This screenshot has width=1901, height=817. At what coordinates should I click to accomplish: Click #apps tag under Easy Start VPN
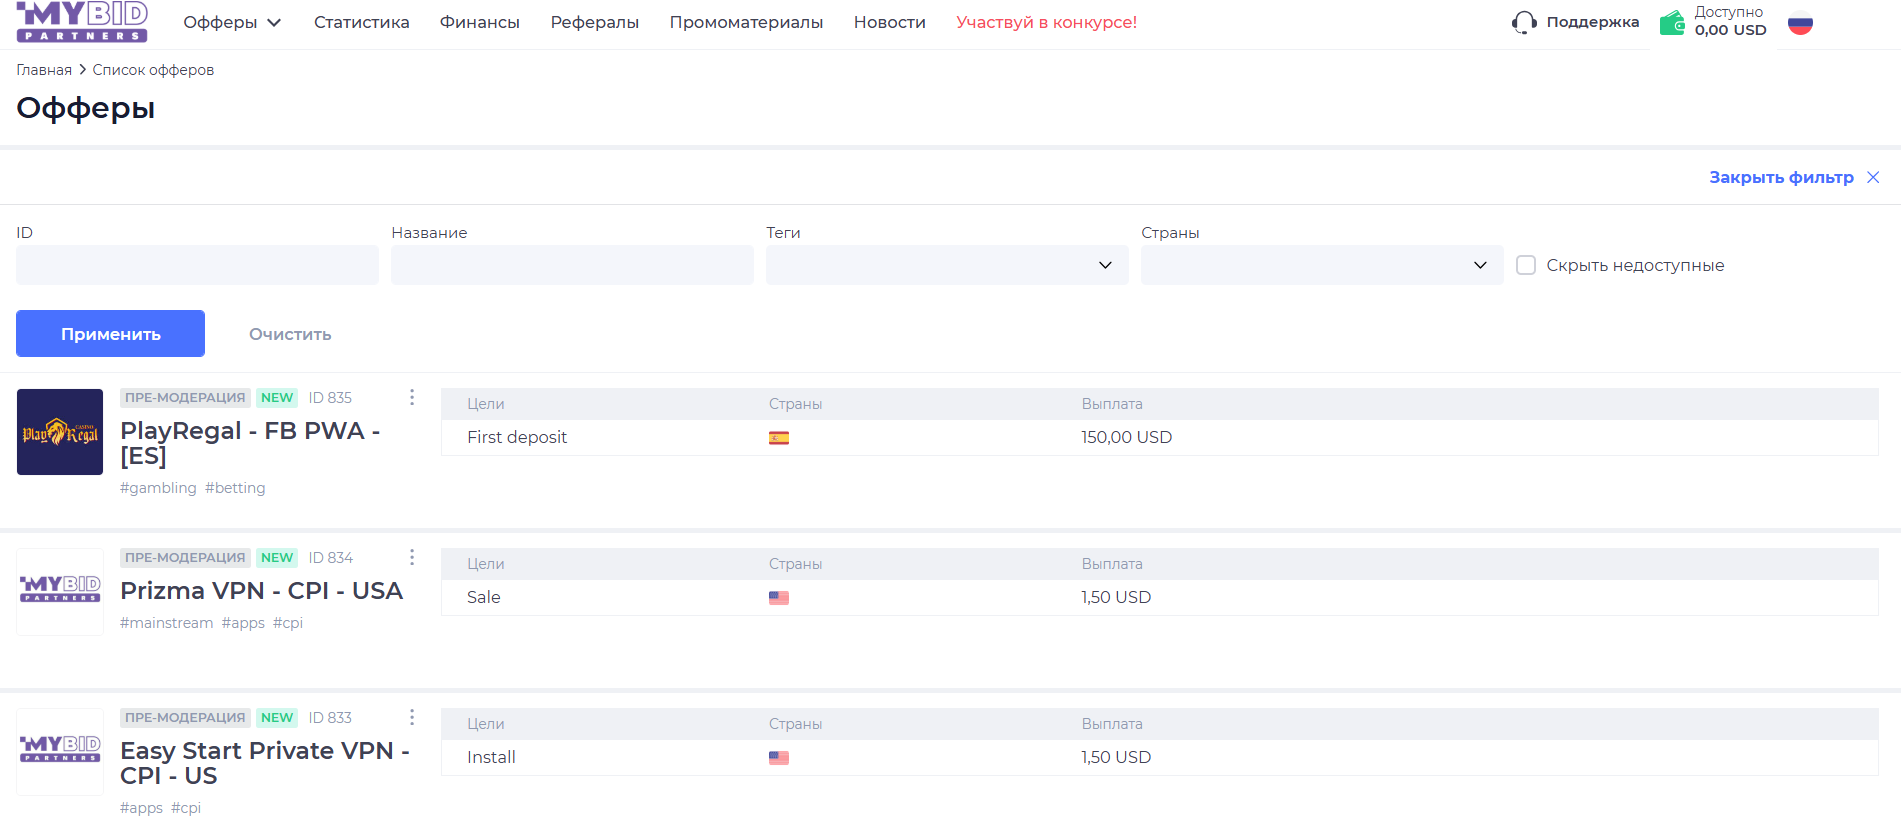click(x=141, y=808)
